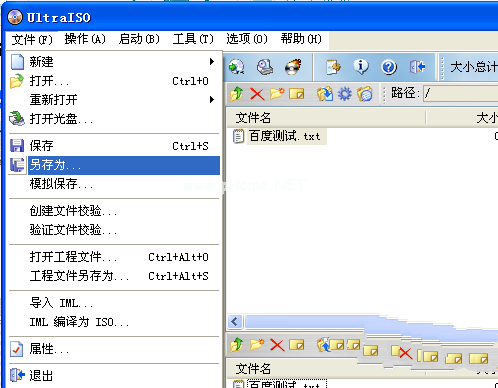The height and width of the screenshot is (388, 498).
Task: Open the 文件(F) menu
Action: coord(32,40)
